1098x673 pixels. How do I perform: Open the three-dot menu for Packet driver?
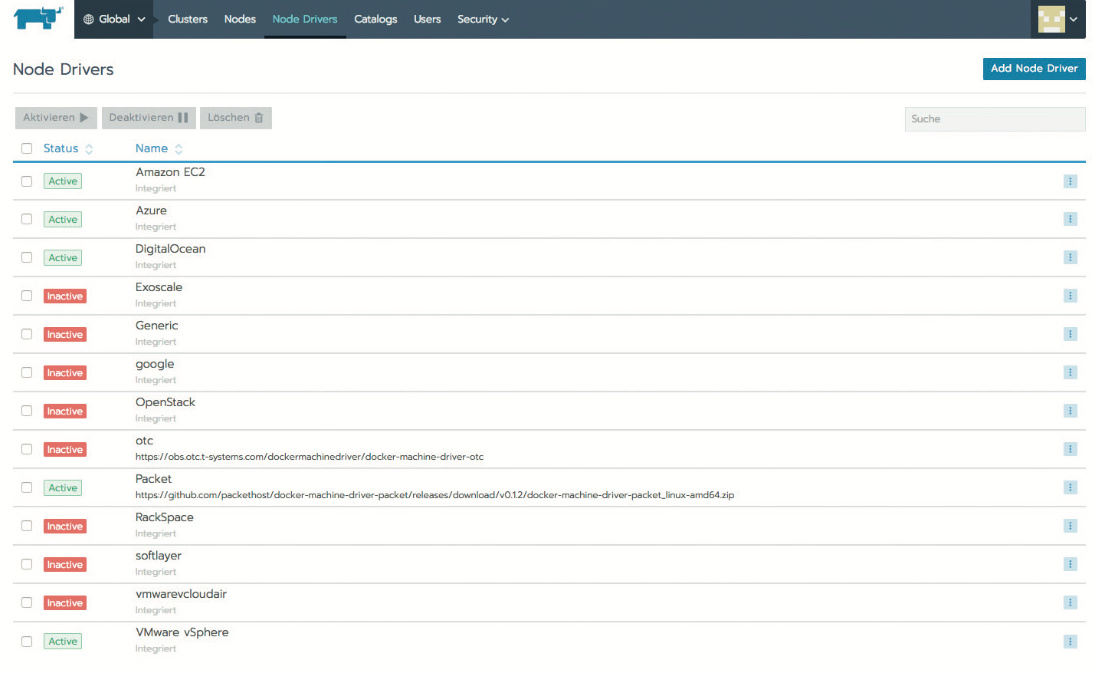click(x=1070, y=487)
